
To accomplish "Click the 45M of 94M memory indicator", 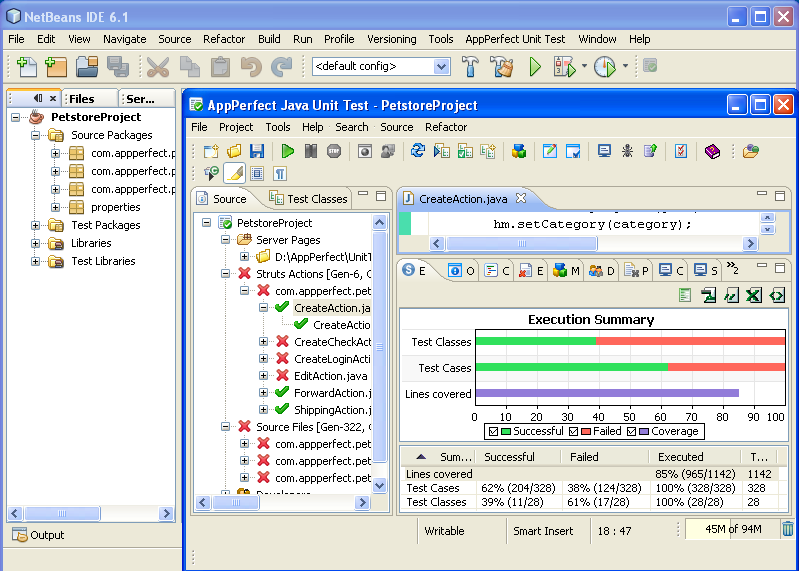I will 733,529.
